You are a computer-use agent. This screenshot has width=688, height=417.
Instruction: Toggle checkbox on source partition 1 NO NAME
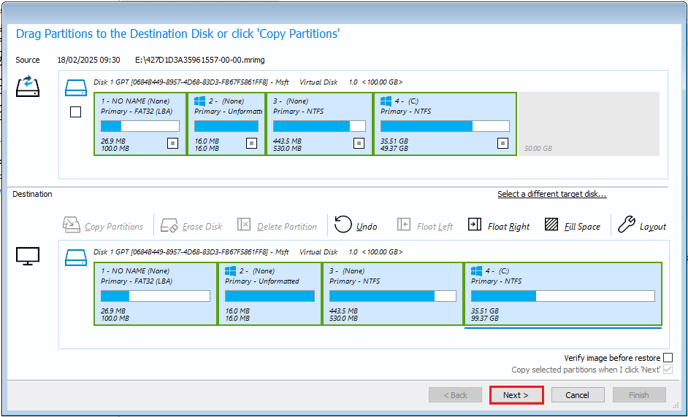point(172,143)
